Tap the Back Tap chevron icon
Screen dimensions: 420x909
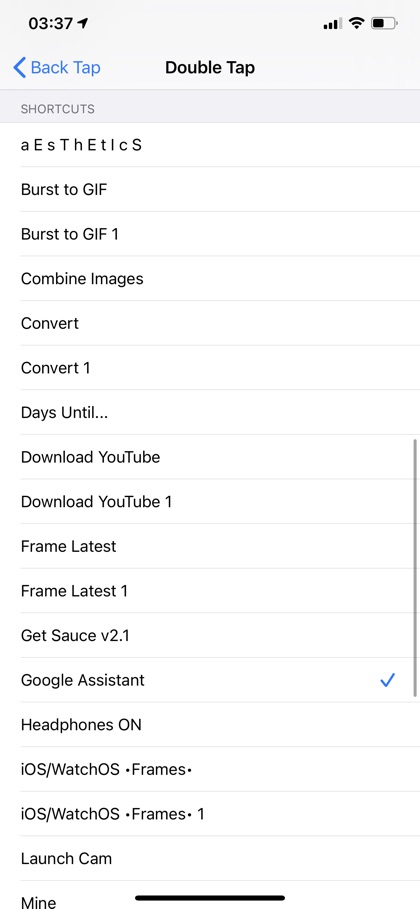coord(19,68)
